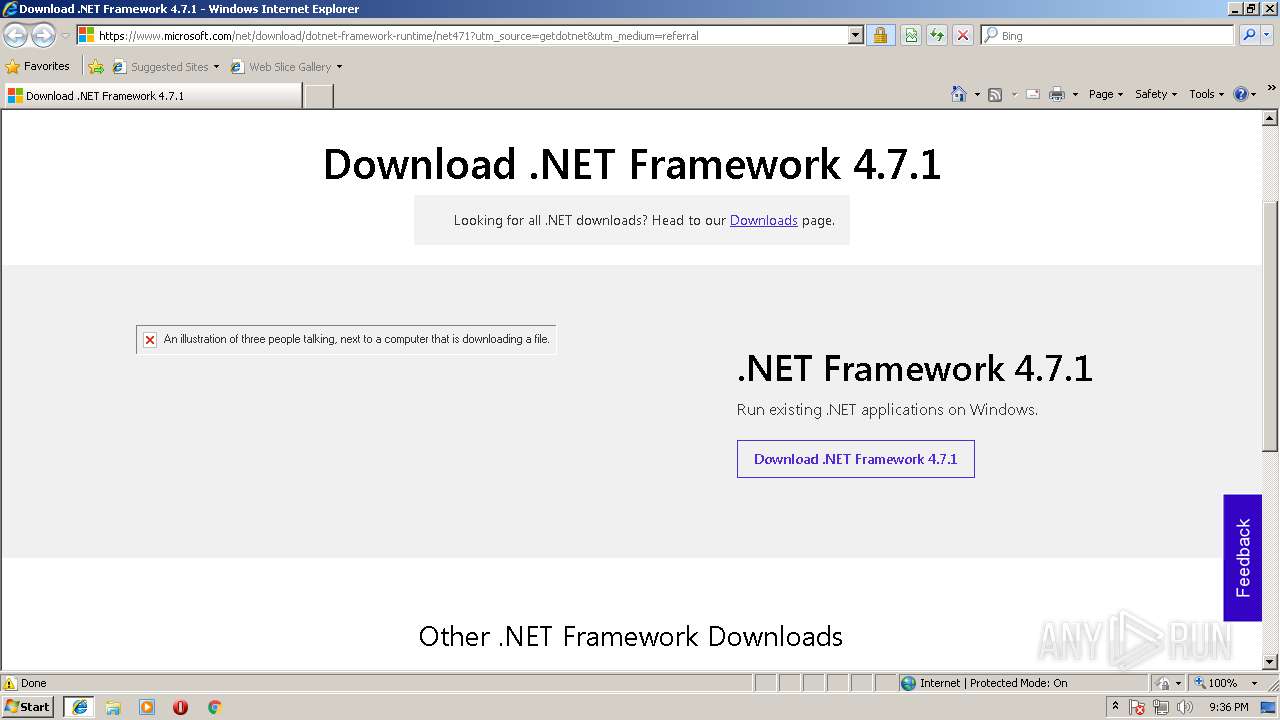Follow the Downloads link

[x=764, y=220]
